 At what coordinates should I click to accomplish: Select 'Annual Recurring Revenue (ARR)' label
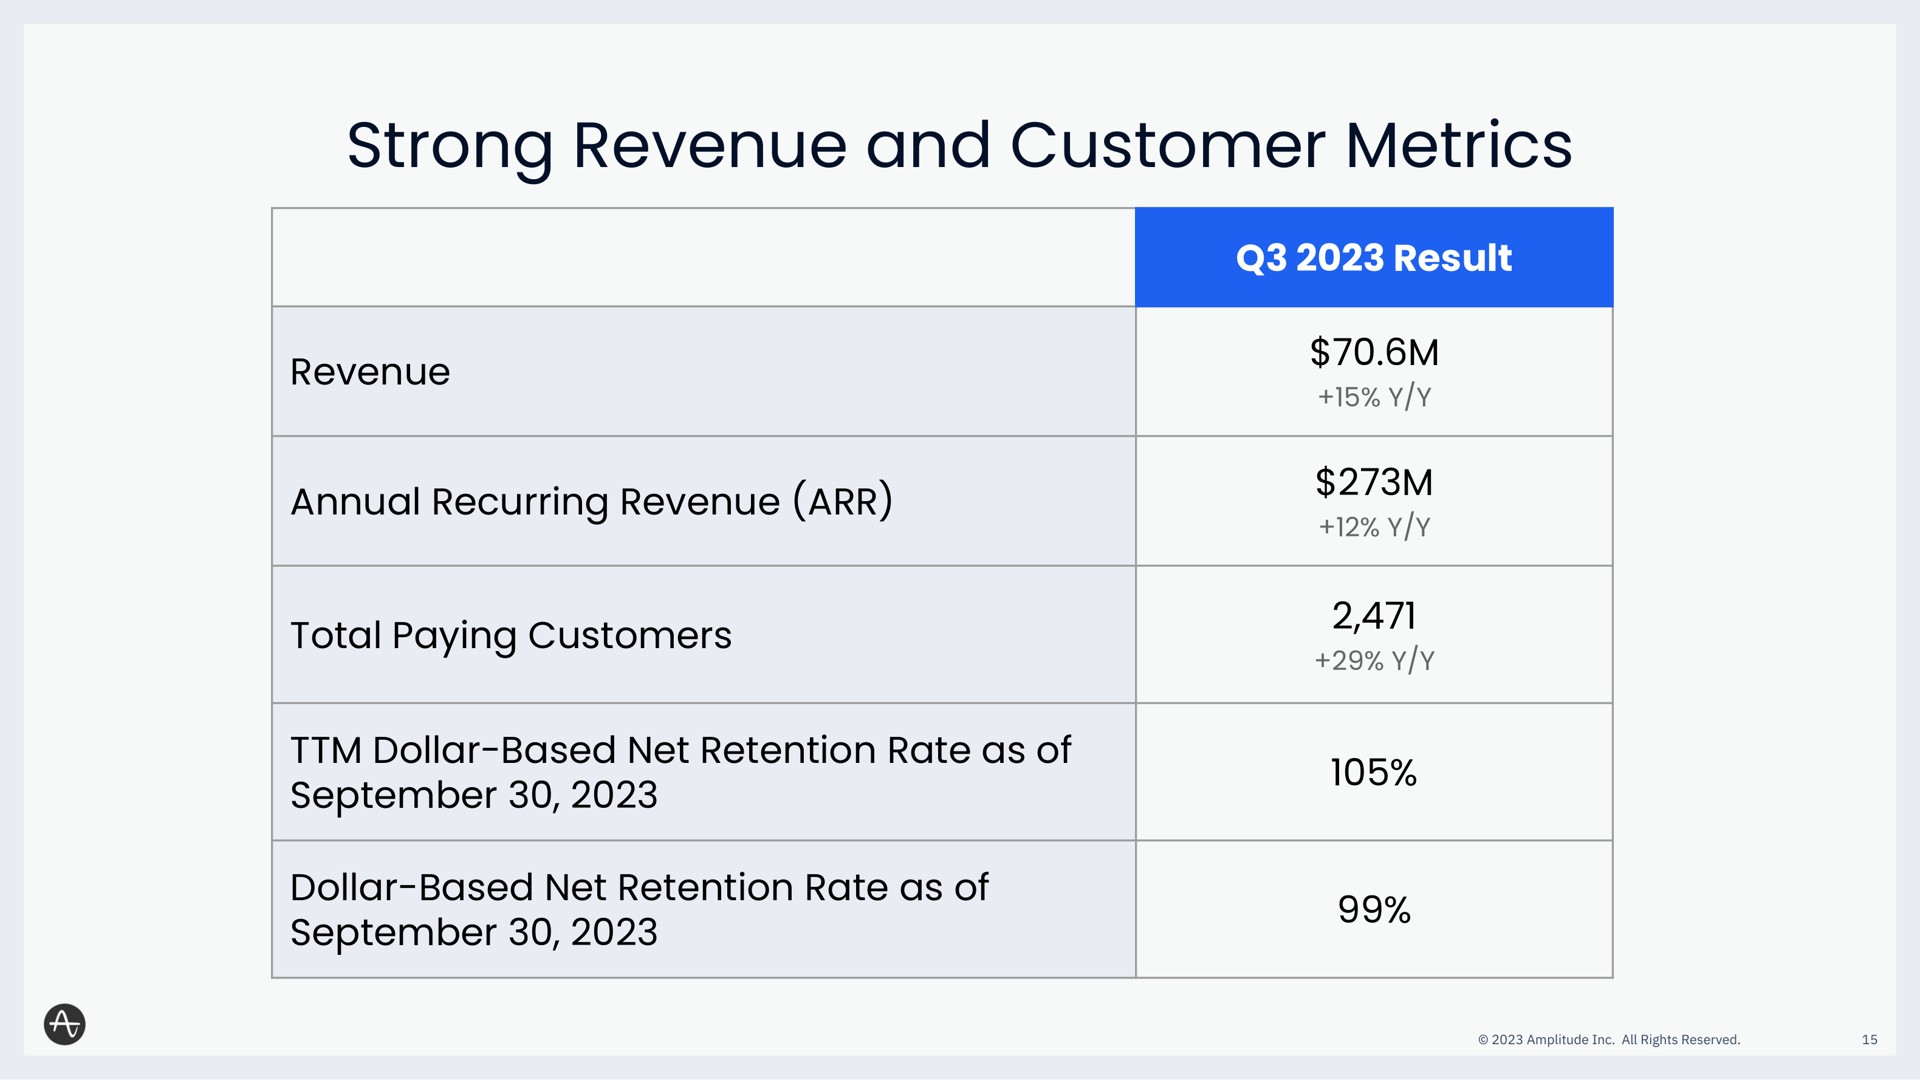pyautogui.click(x=591, y=501)
